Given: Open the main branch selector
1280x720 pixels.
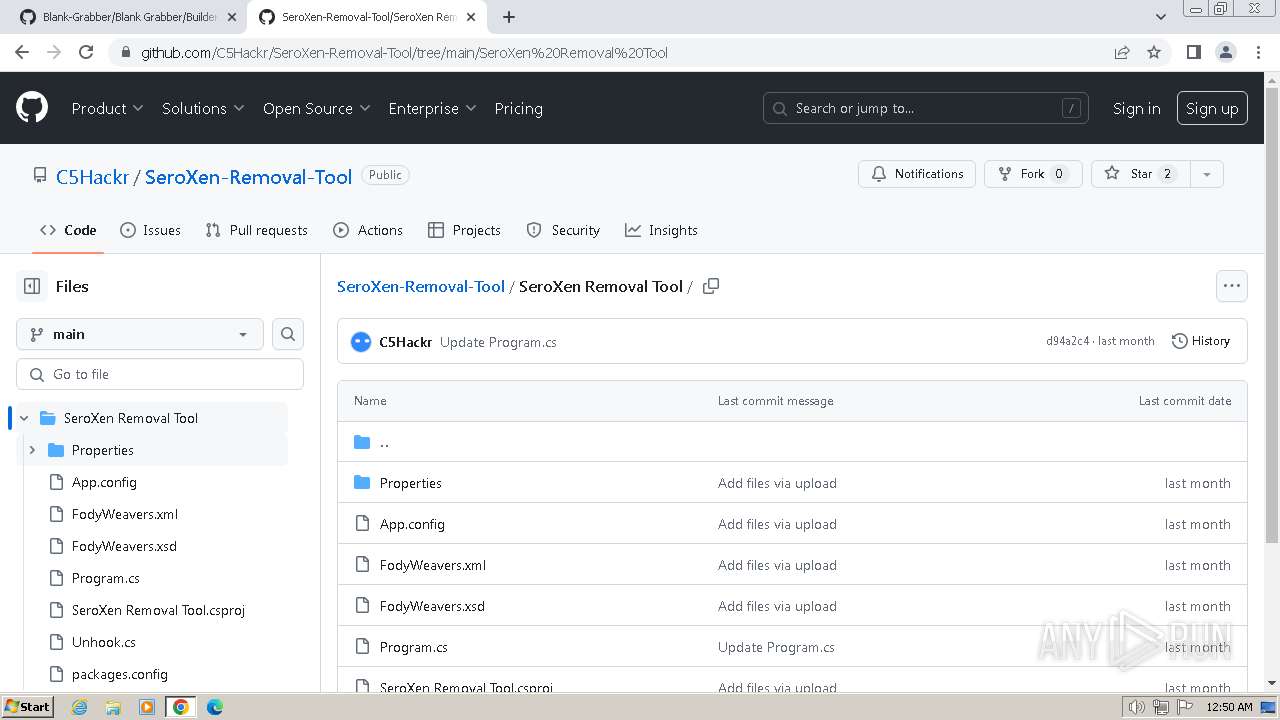Looking at the screenshot, I should pyautogui.click(x=140, y=334).
